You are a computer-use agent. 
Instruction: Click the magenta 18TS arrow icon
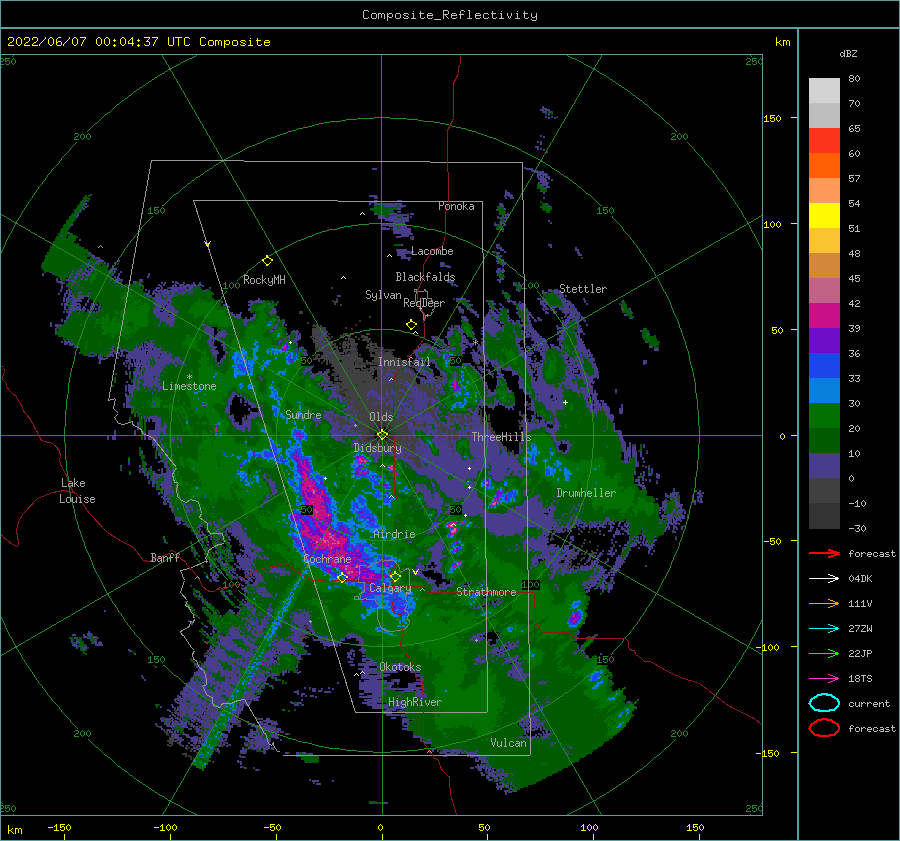click(824, 679)
